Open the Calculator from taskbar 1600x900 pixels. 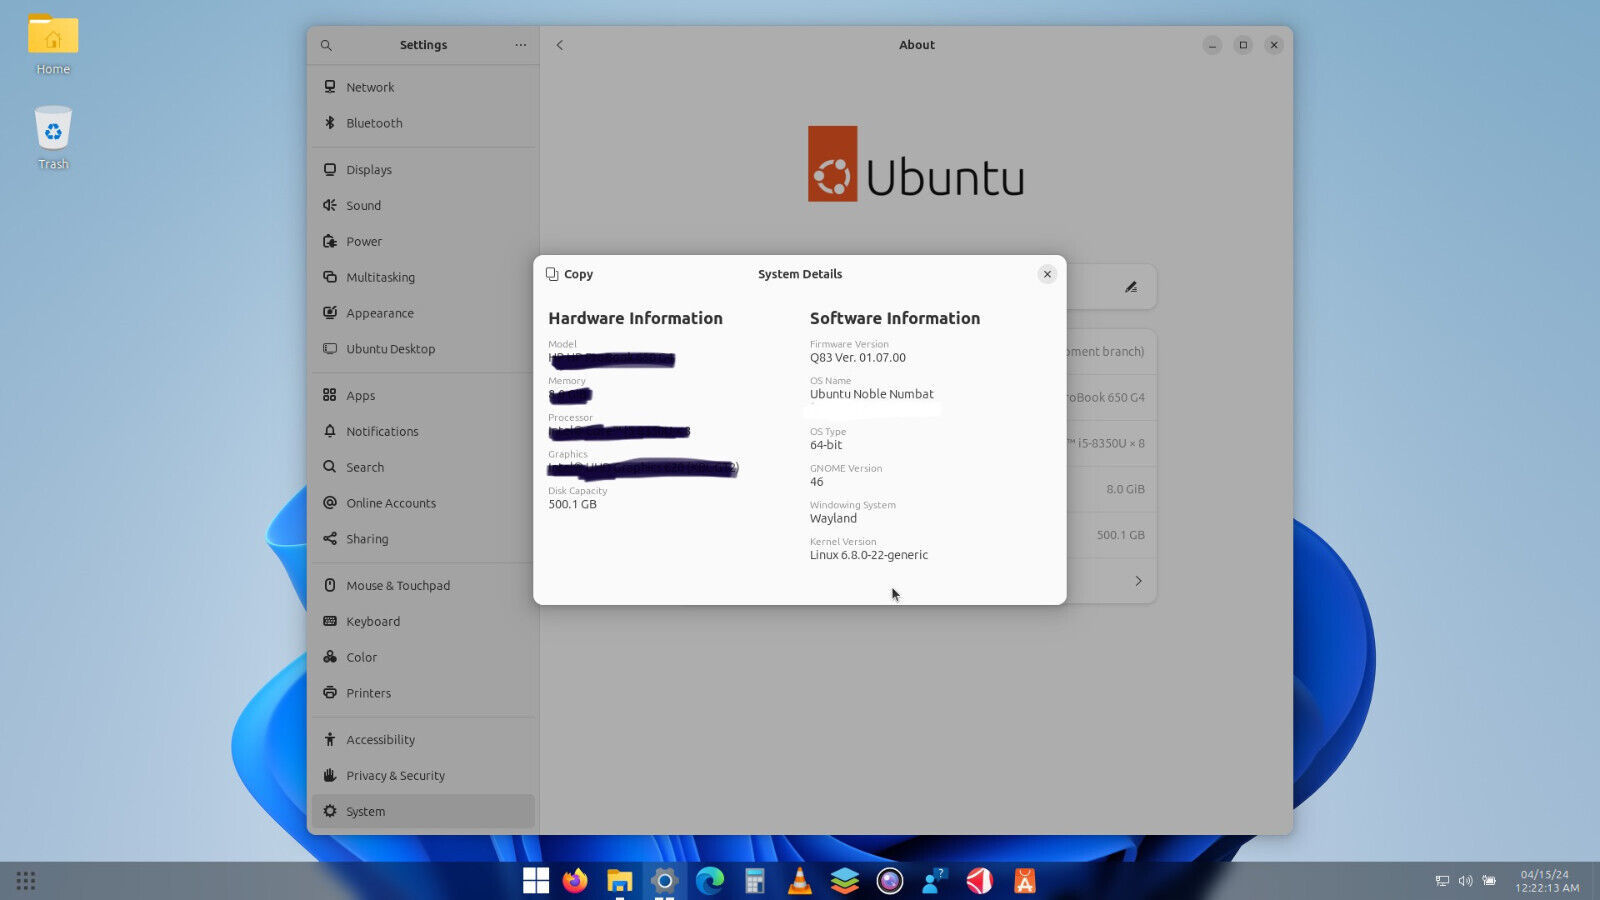click(755, 881)
